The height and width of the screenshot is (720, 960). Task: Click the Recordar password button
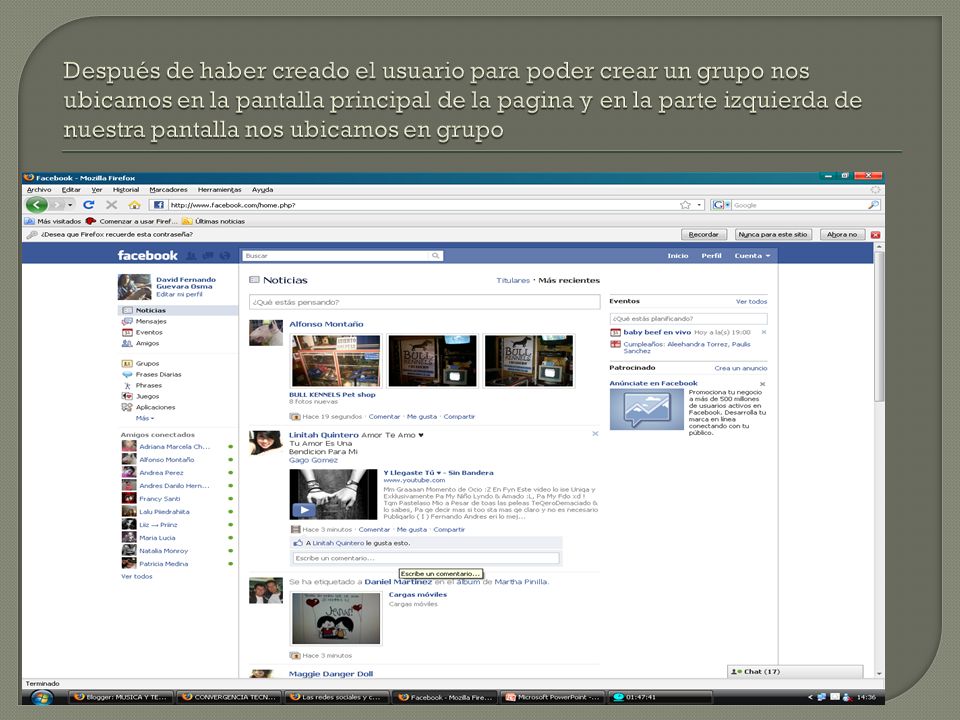pos(703,234)
